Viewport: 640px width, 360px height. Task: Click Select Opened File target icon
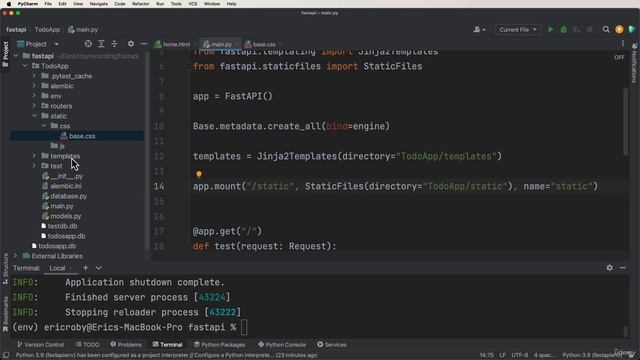88,44
